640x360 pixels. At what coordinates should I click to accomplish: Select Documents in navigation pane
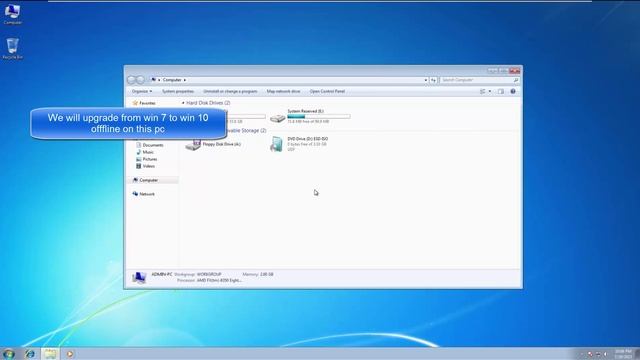pyautogui.click(x=153, y=145)
